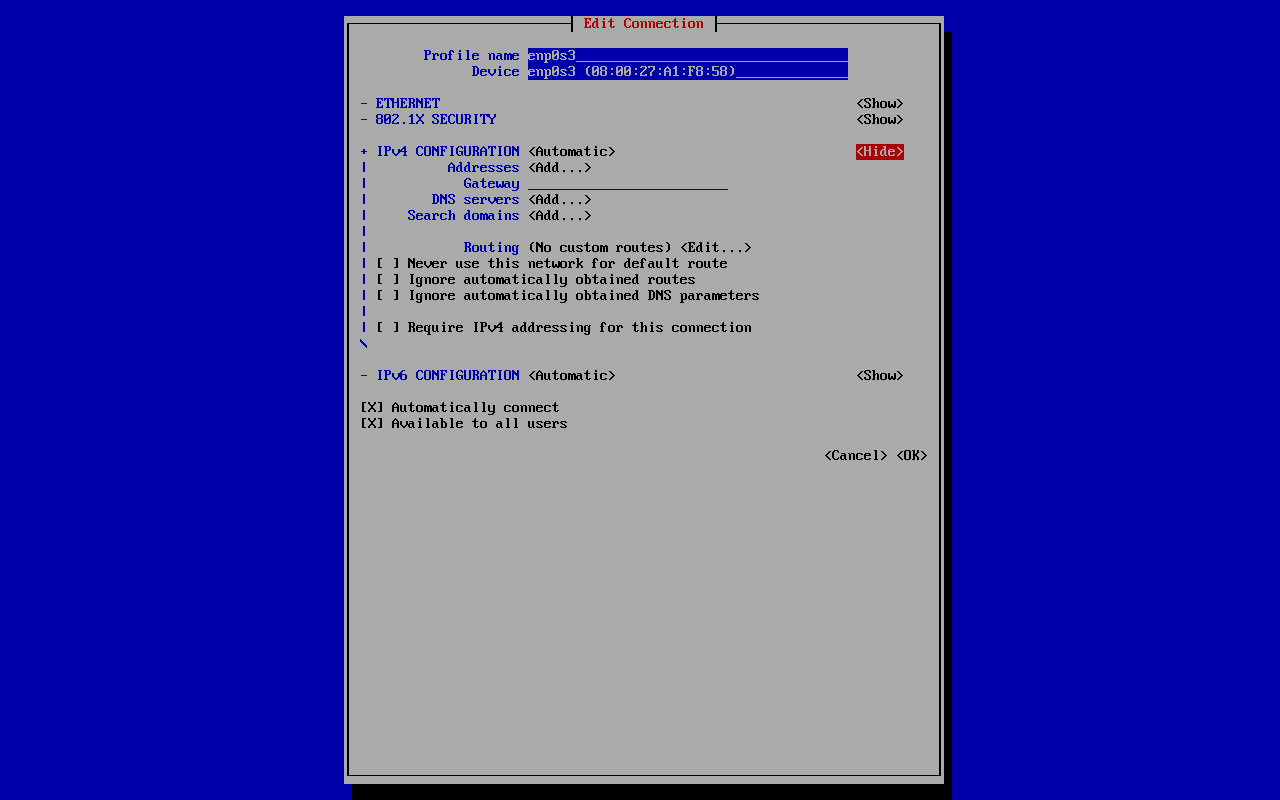Click the Profile name input field
1280x800 pixels.
687,56
